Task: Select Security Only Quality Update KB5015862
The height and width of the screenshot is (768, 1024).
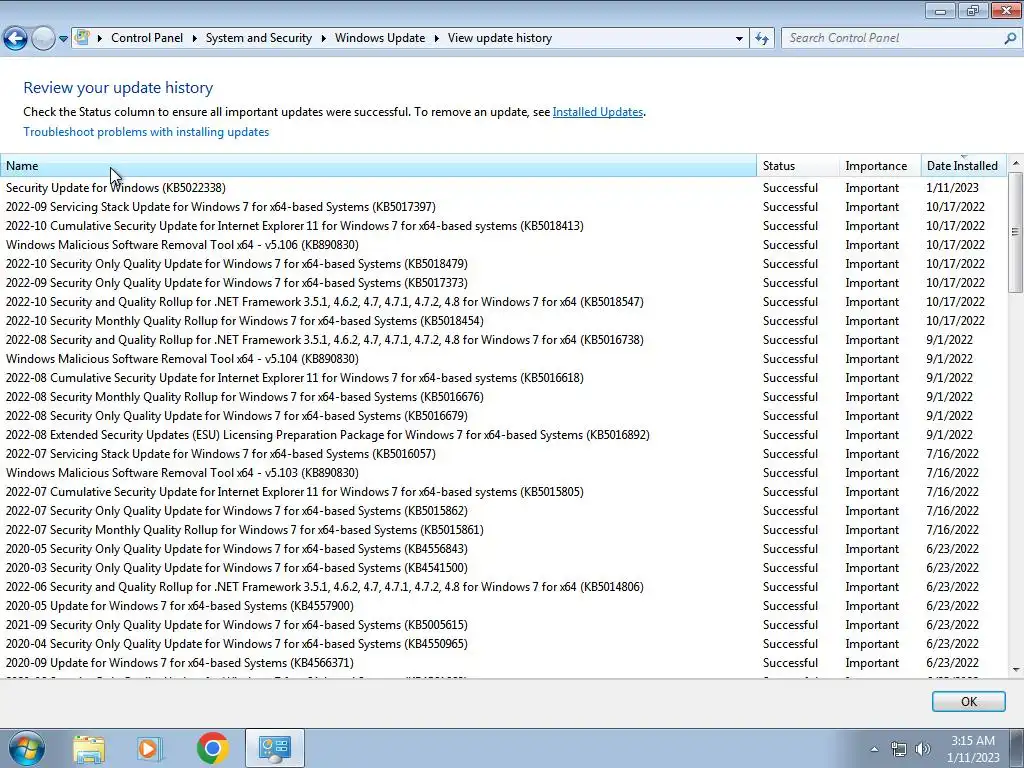Action: pyautogui.click(x=503, y=511)
